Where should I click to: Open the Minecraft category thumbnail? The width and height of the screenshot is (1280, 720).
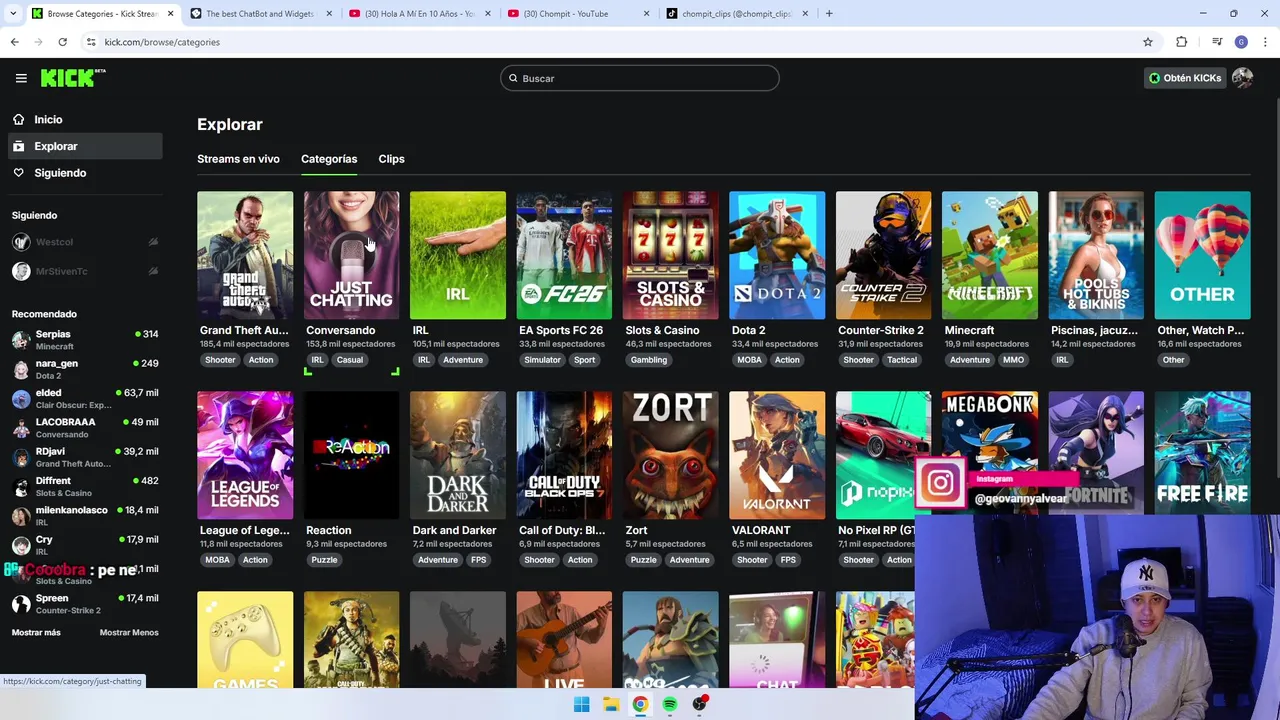click(x=990, y=255)
